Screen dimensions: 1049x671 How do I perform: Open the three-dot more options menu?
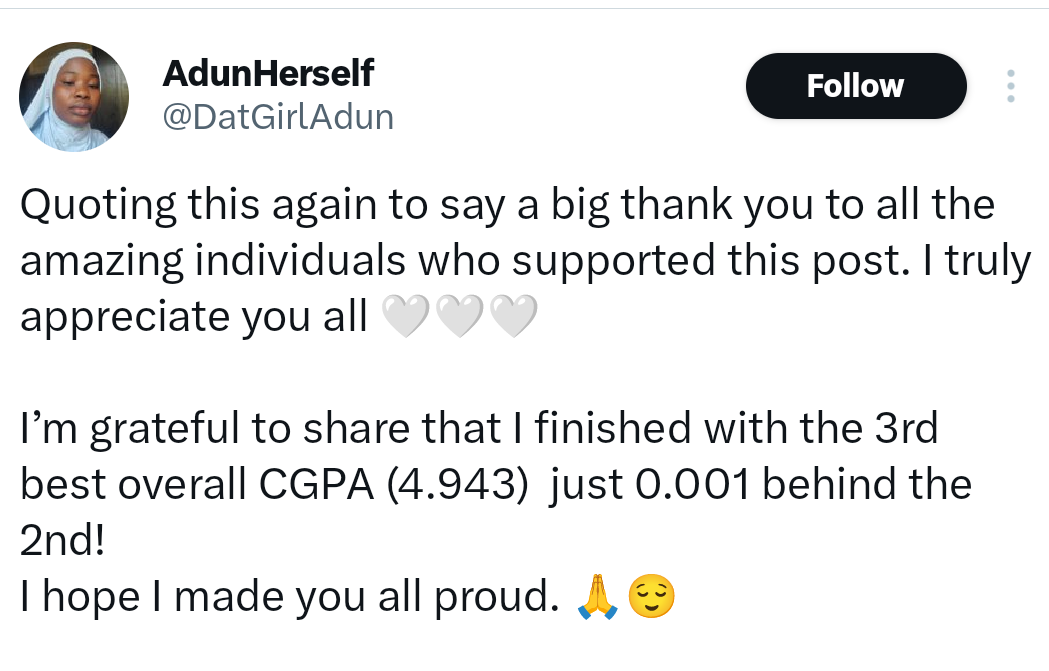(1011, 86)
